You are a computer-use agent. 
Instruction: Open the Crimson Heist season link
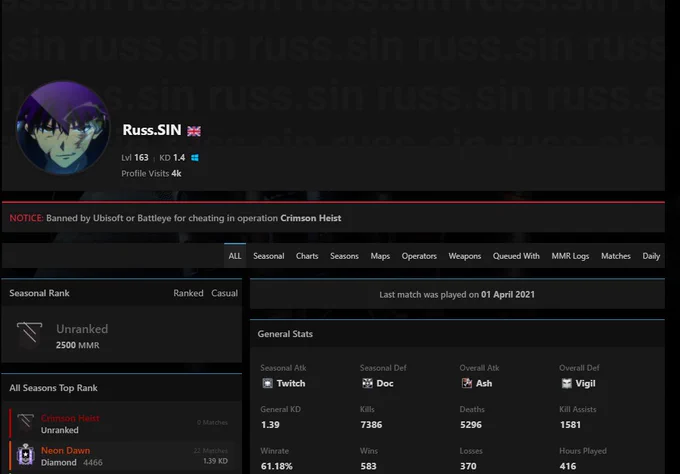70,418
